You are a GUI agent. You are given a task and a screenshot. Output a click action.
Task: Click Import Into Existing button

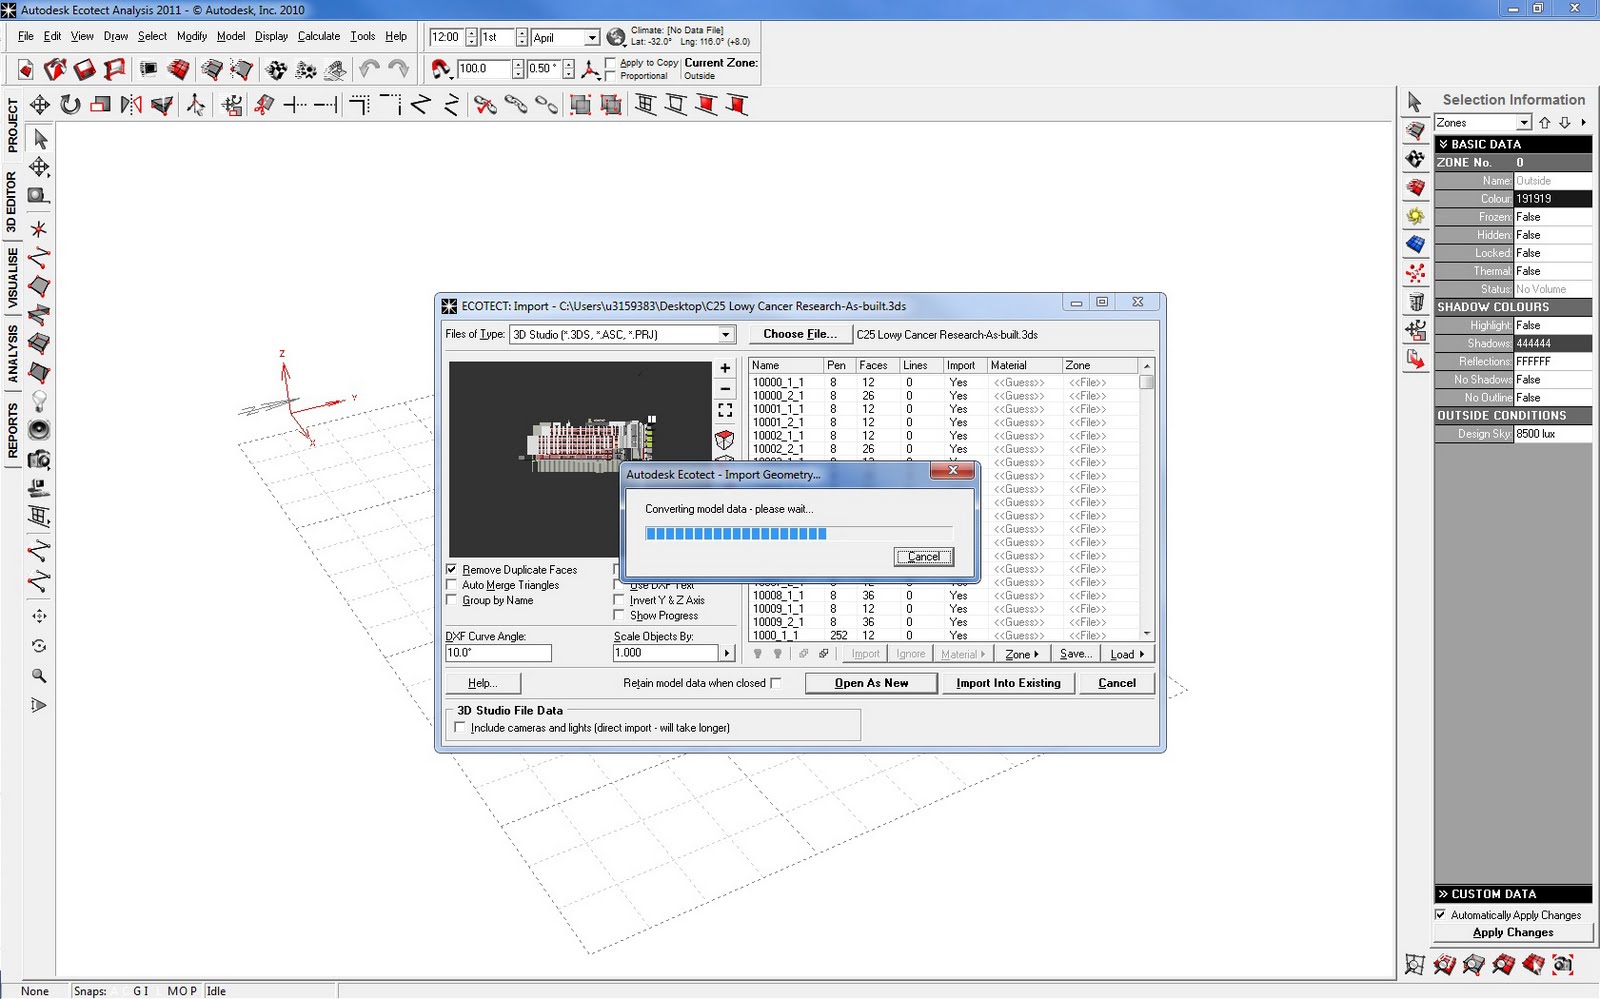(1008, 683)
